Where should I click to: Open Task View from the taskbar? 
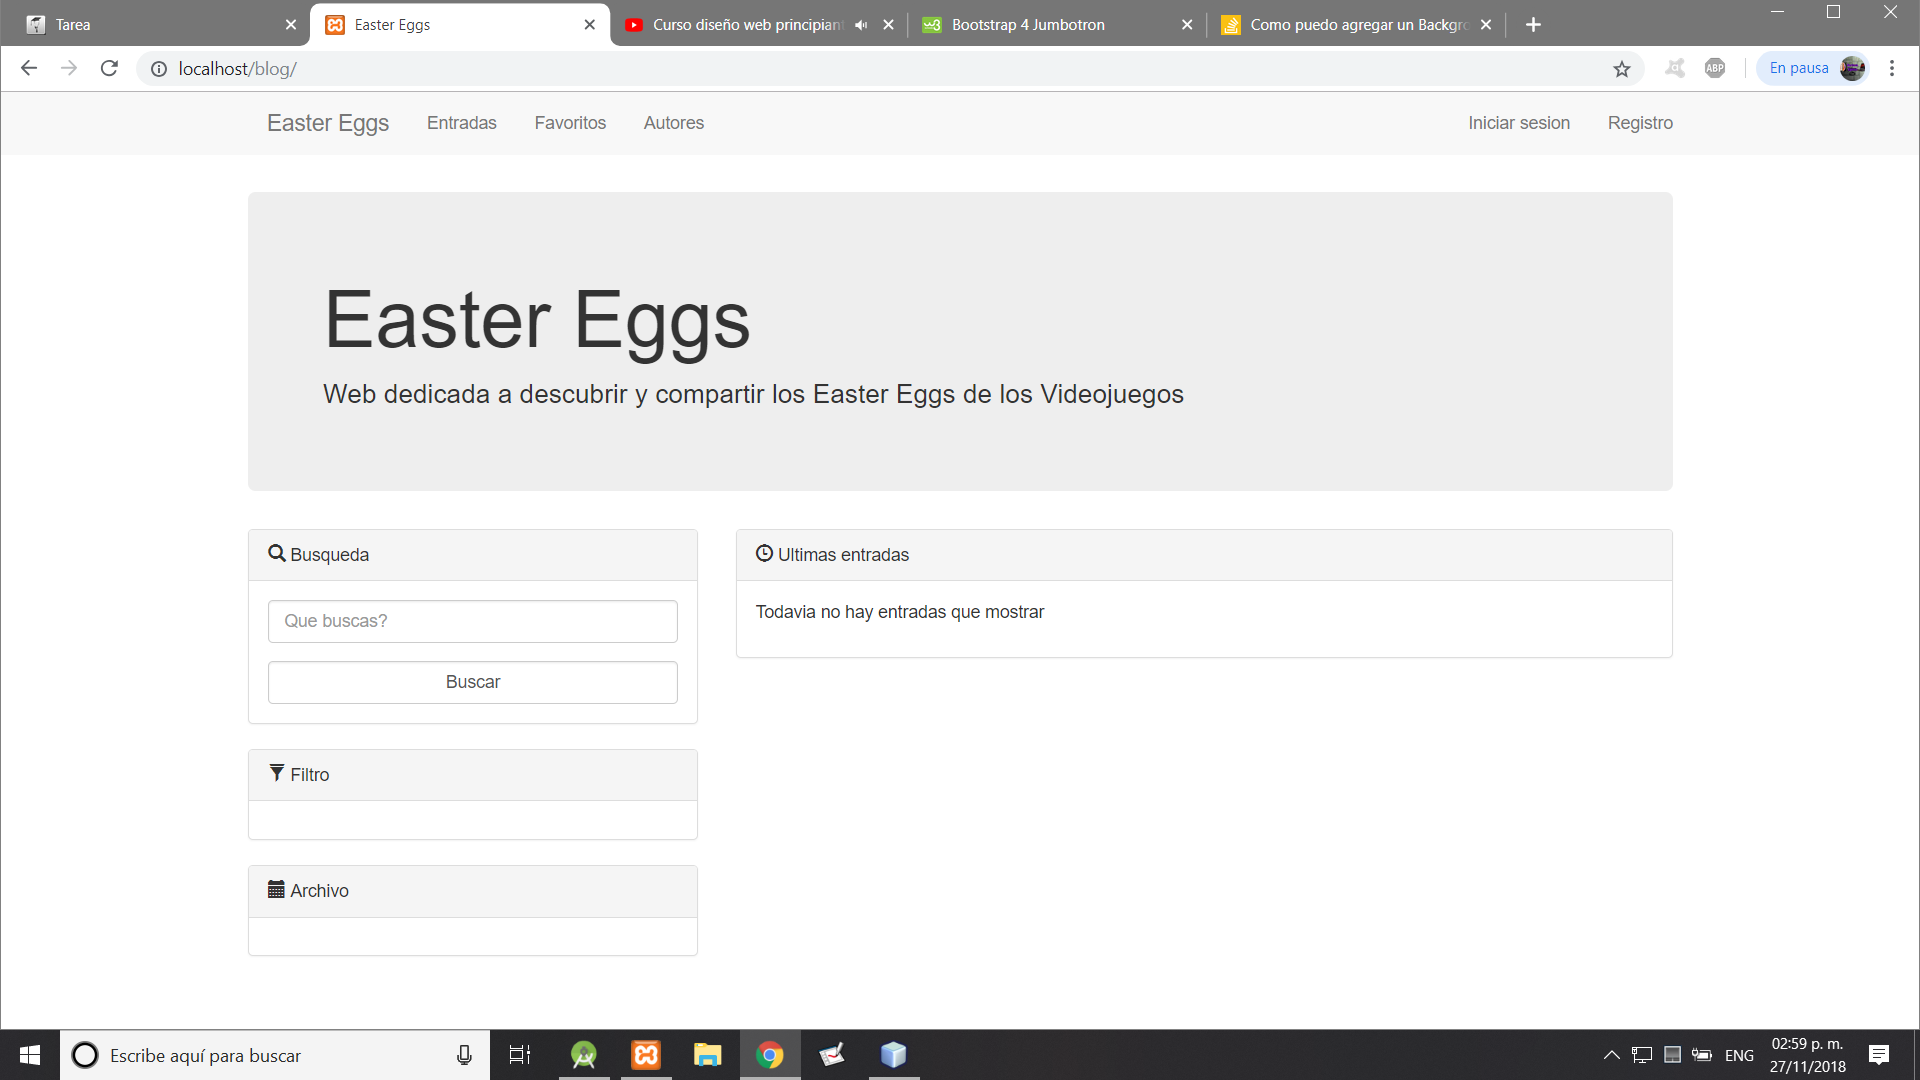point(520,1055)
